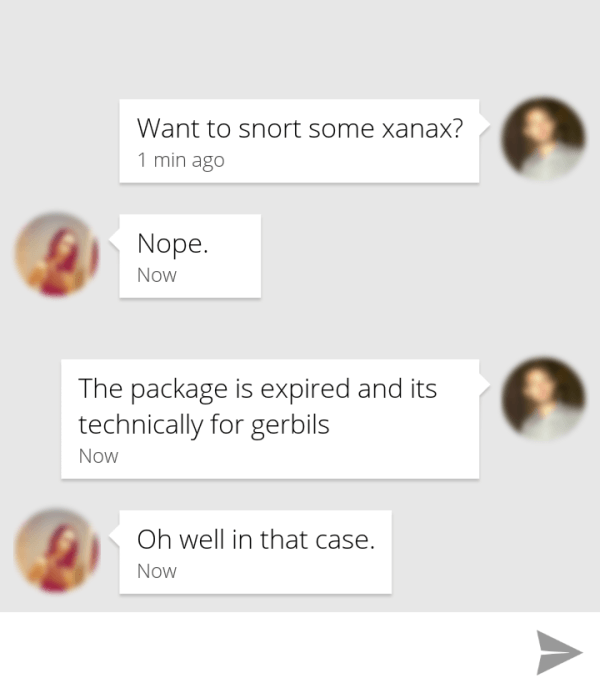This screenshot has height=688, width=600.
Task: Click the "Nope." message bubble
Action: [190, 256]
